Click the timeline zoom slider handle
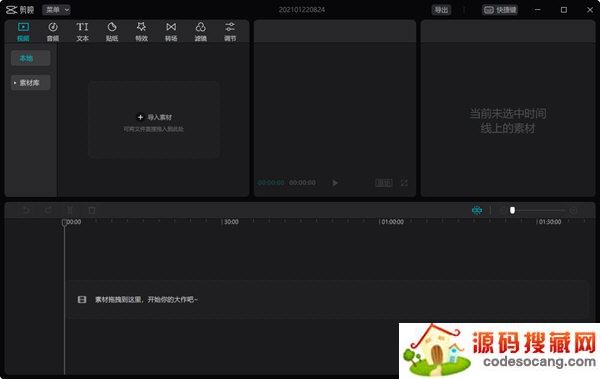Screen dimensions: 600x379 pyautogui.click(x=512, y=210)
